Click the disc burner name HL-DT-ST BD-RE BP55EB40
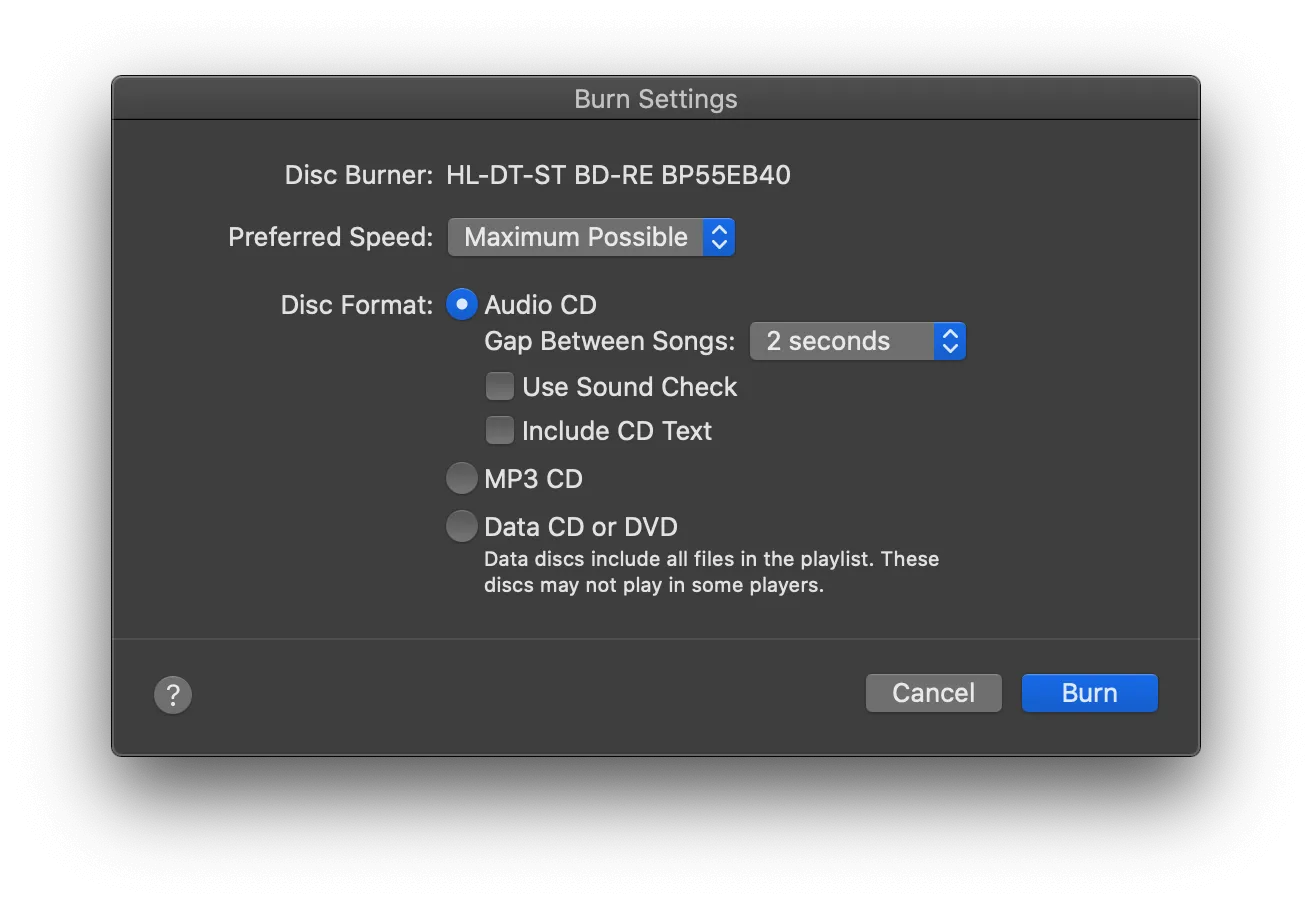1312x904 pixels. click(618, 176)
